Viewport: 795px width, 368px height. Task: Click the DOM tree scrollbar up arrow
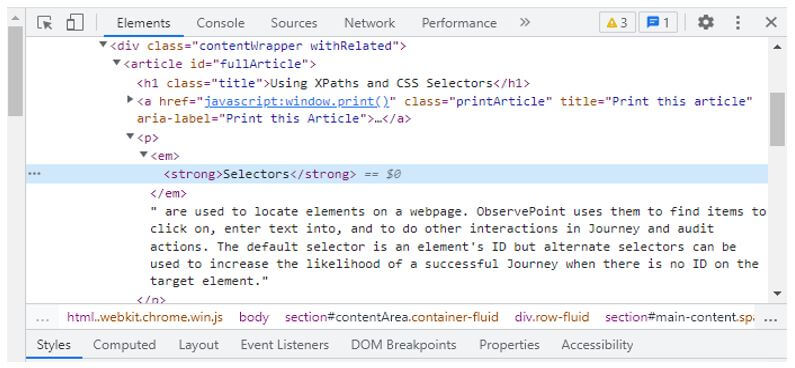click(777, 47)
